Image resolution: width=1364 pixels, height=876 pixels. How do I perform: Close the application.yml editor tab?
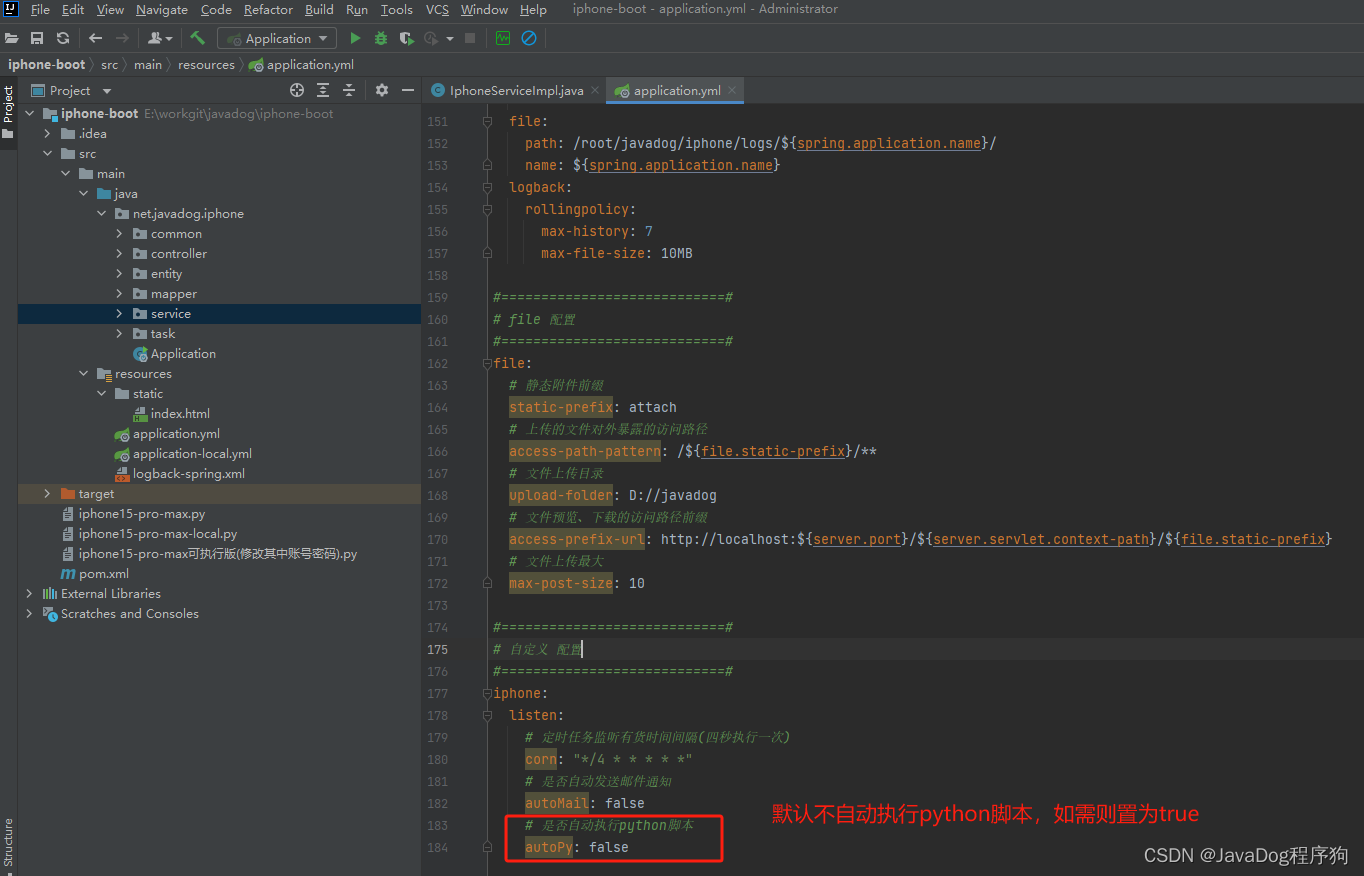point(732,90)
